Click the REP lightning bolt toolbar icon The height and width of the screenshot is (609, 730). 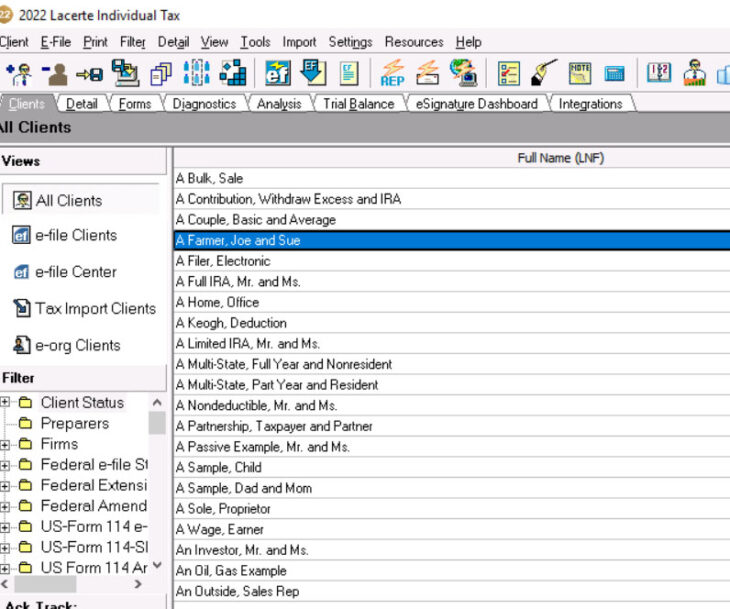click(393, 73)
